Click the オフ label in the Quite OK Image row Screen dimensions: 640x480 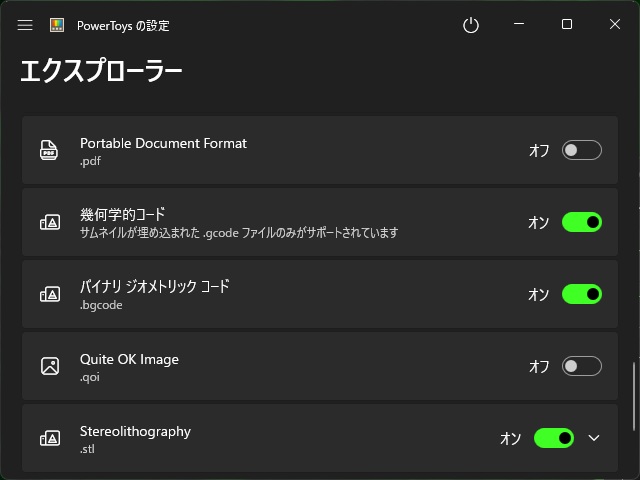539,367
